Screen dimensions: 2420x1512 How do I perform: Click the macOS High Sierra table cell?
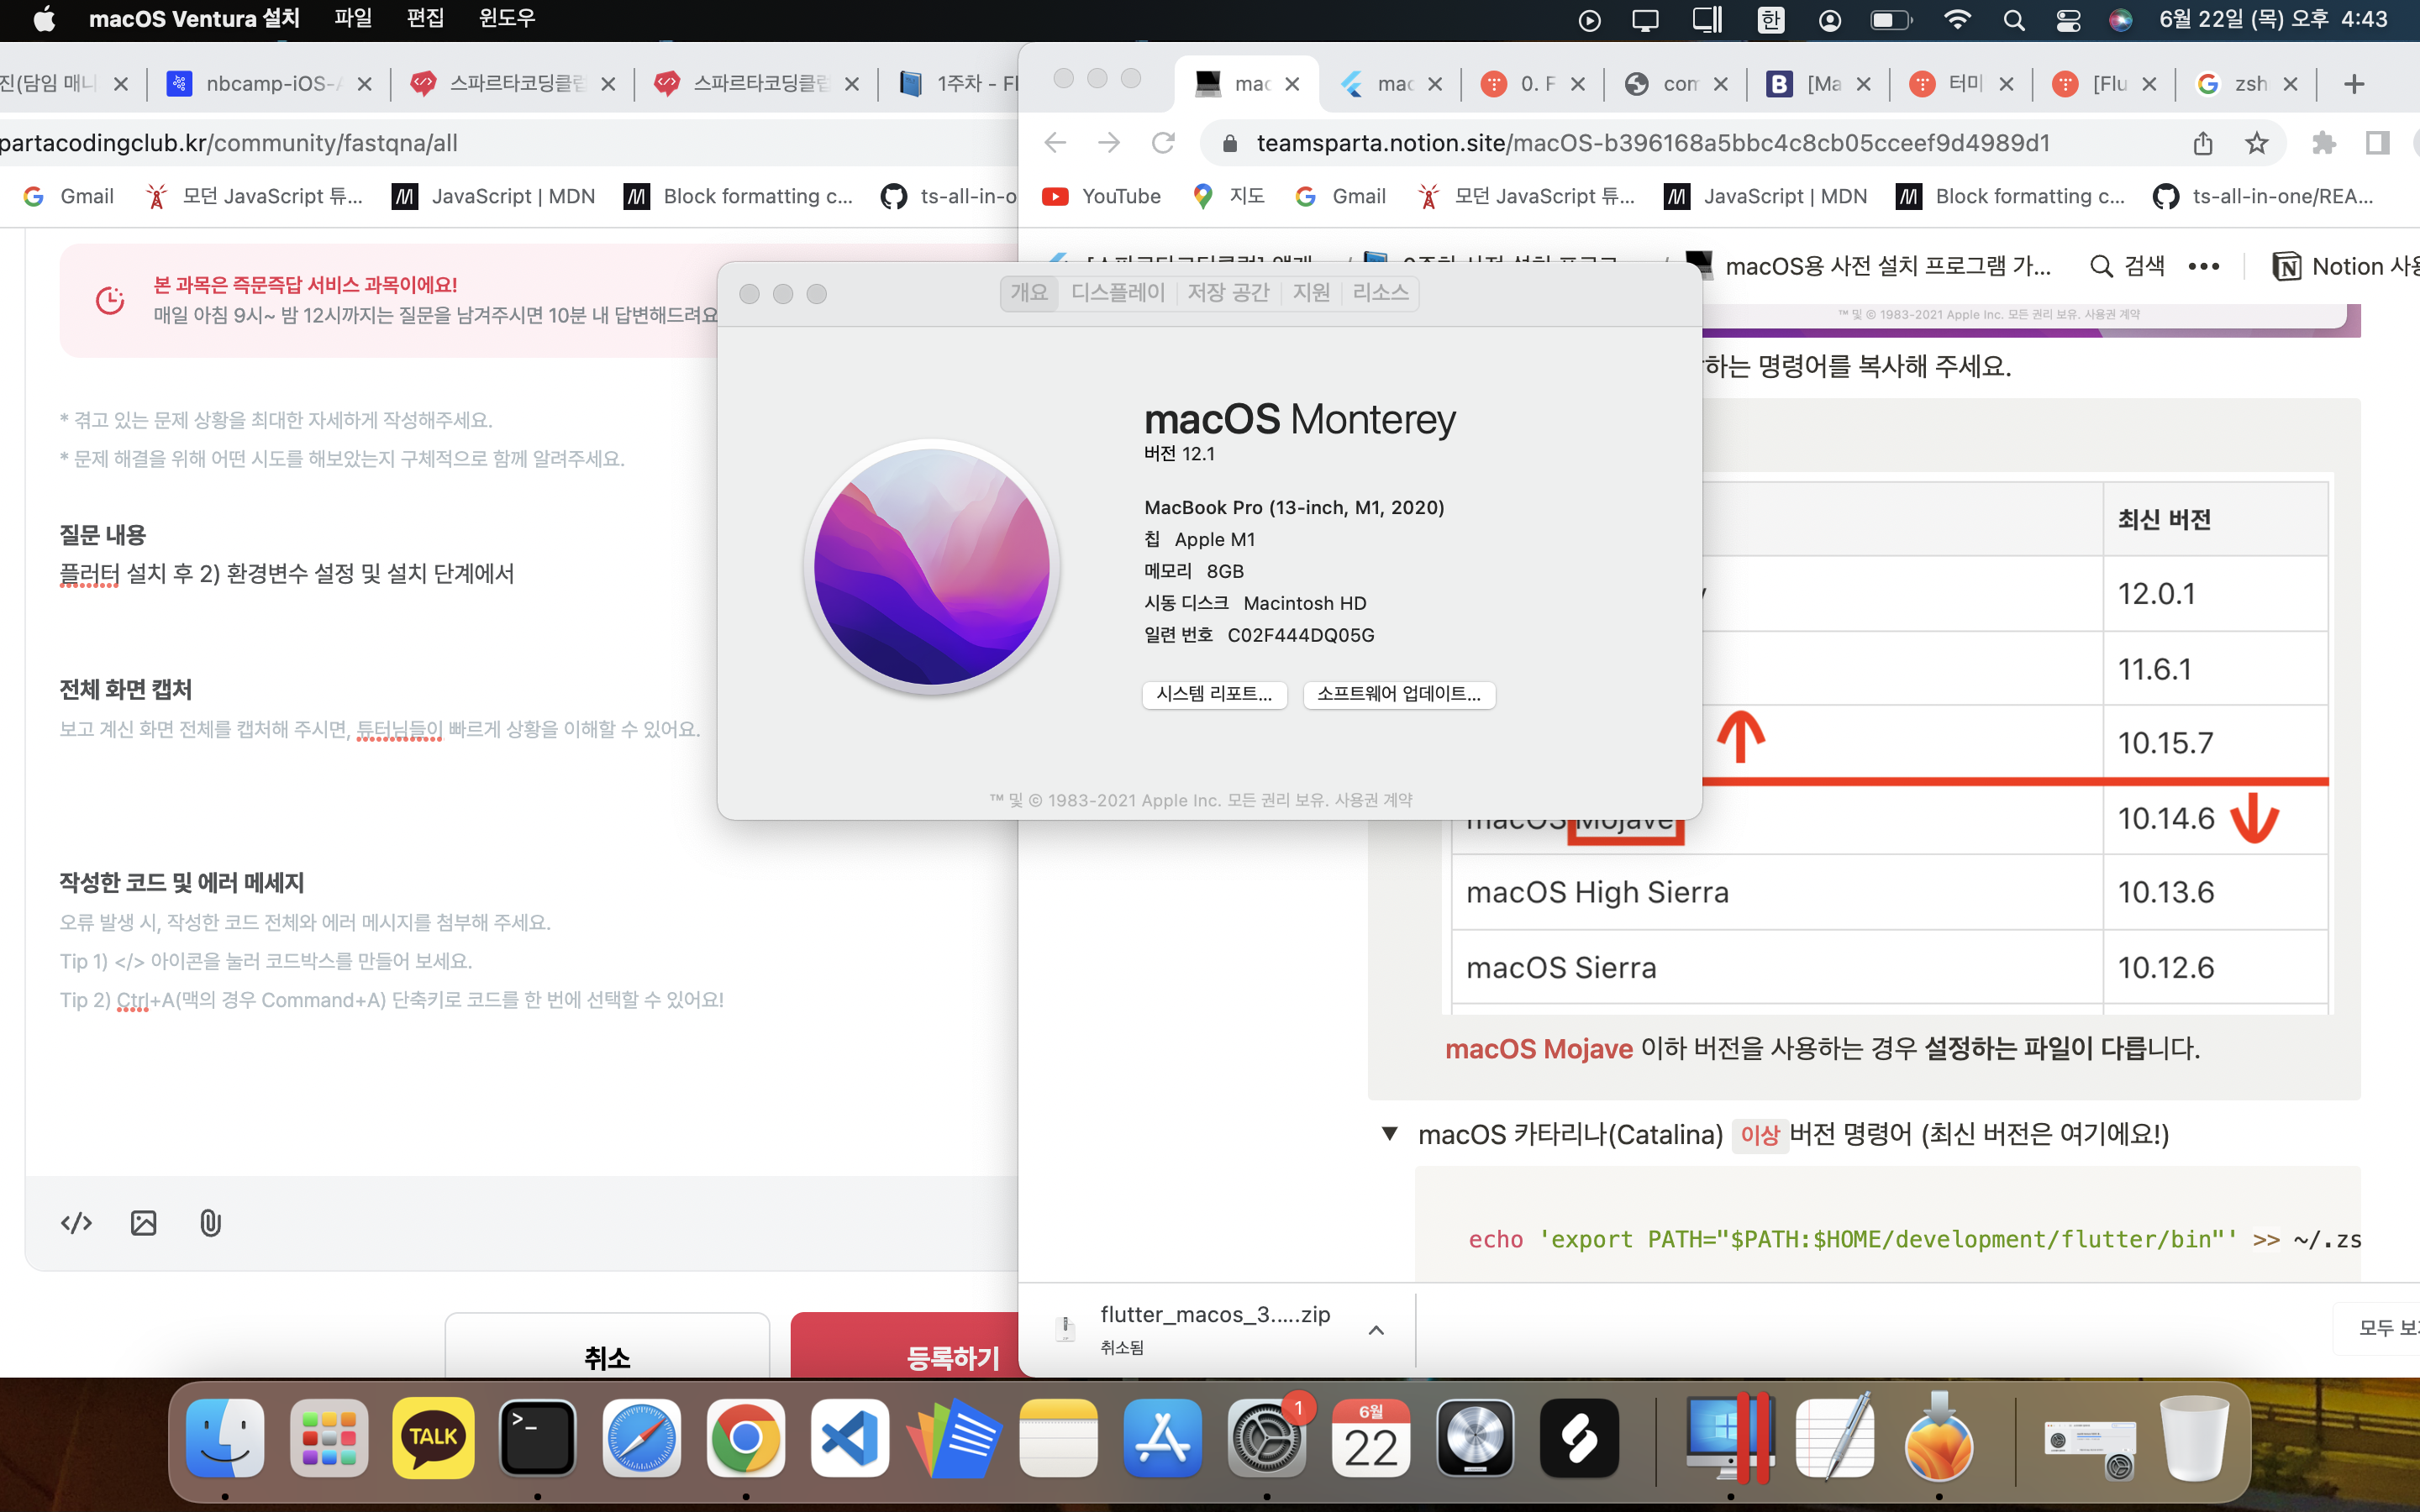tap(1777, 892)
